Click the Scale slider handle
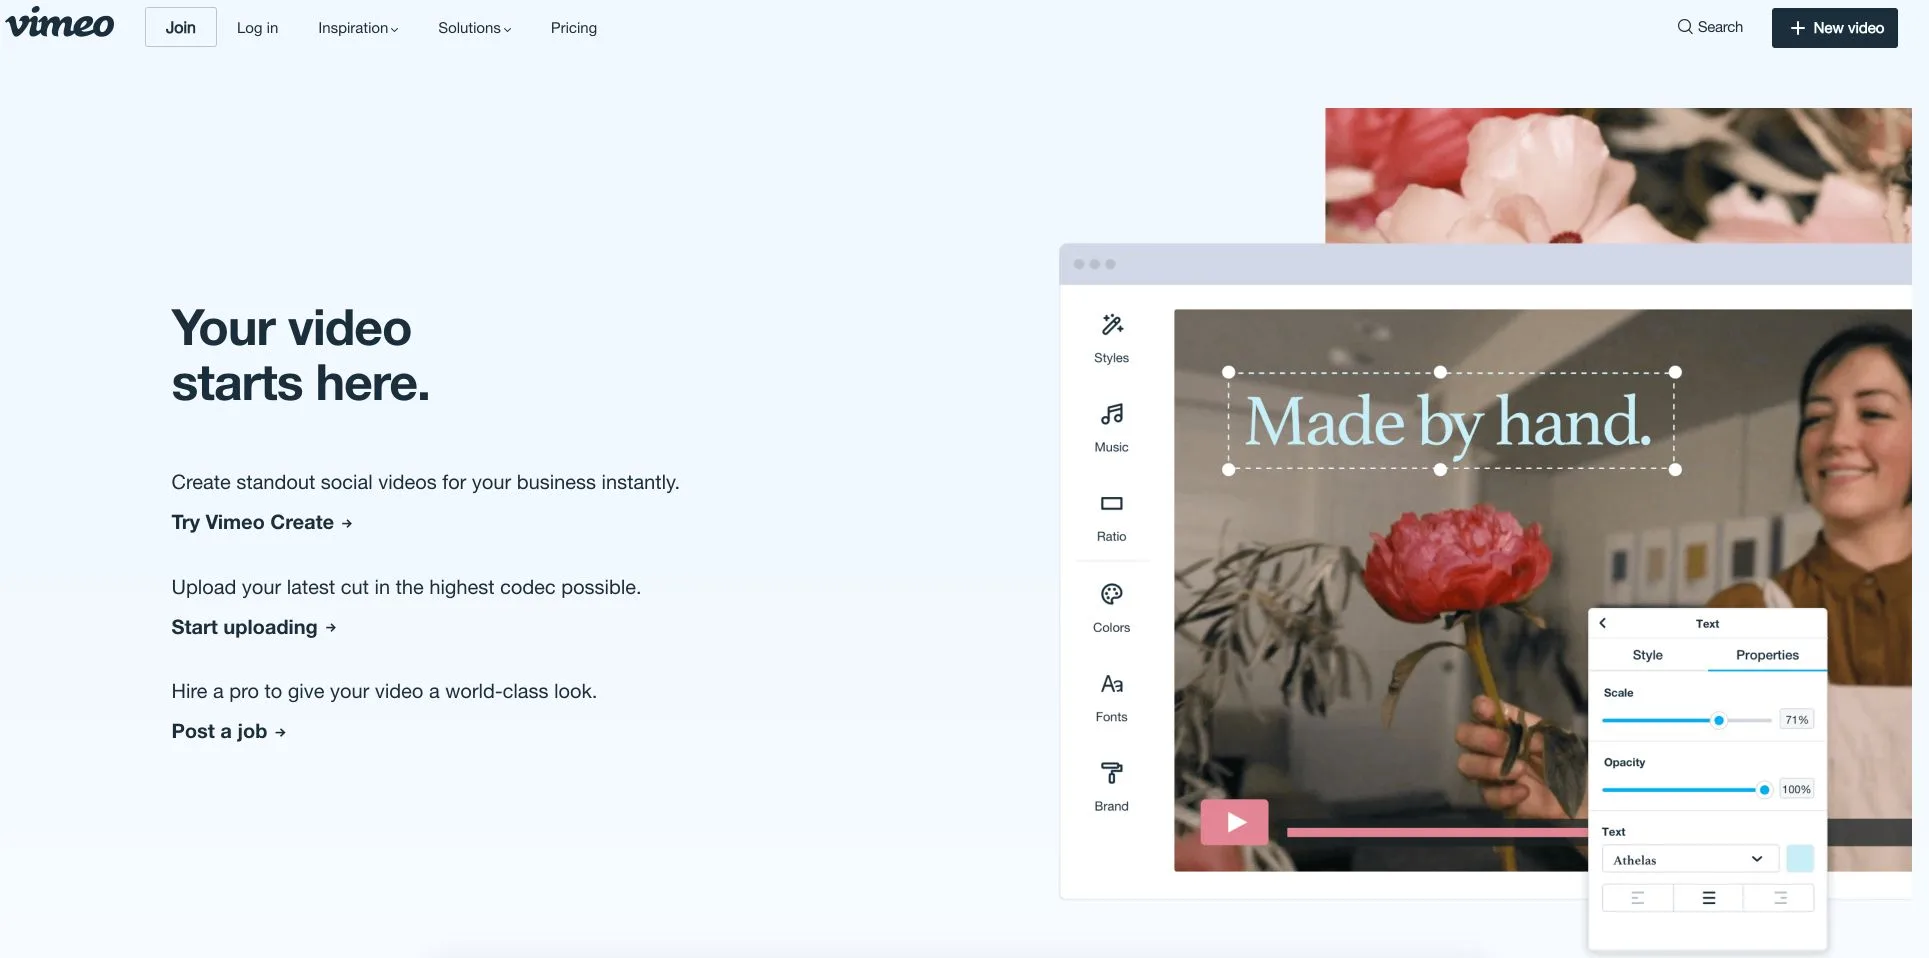 1719,720
